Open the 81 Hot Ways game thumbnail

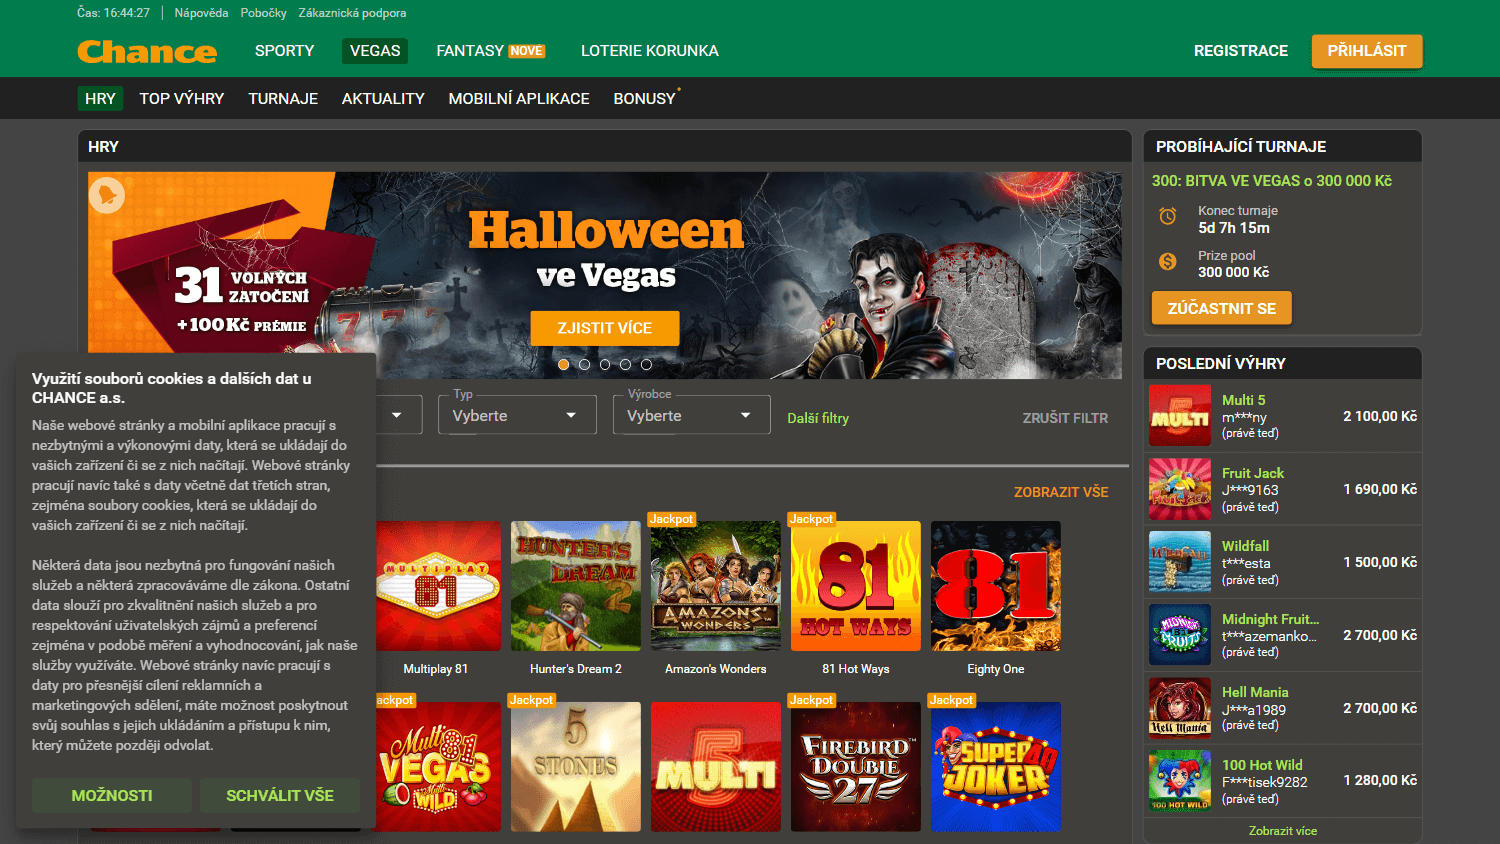click(x=855, y=586)
